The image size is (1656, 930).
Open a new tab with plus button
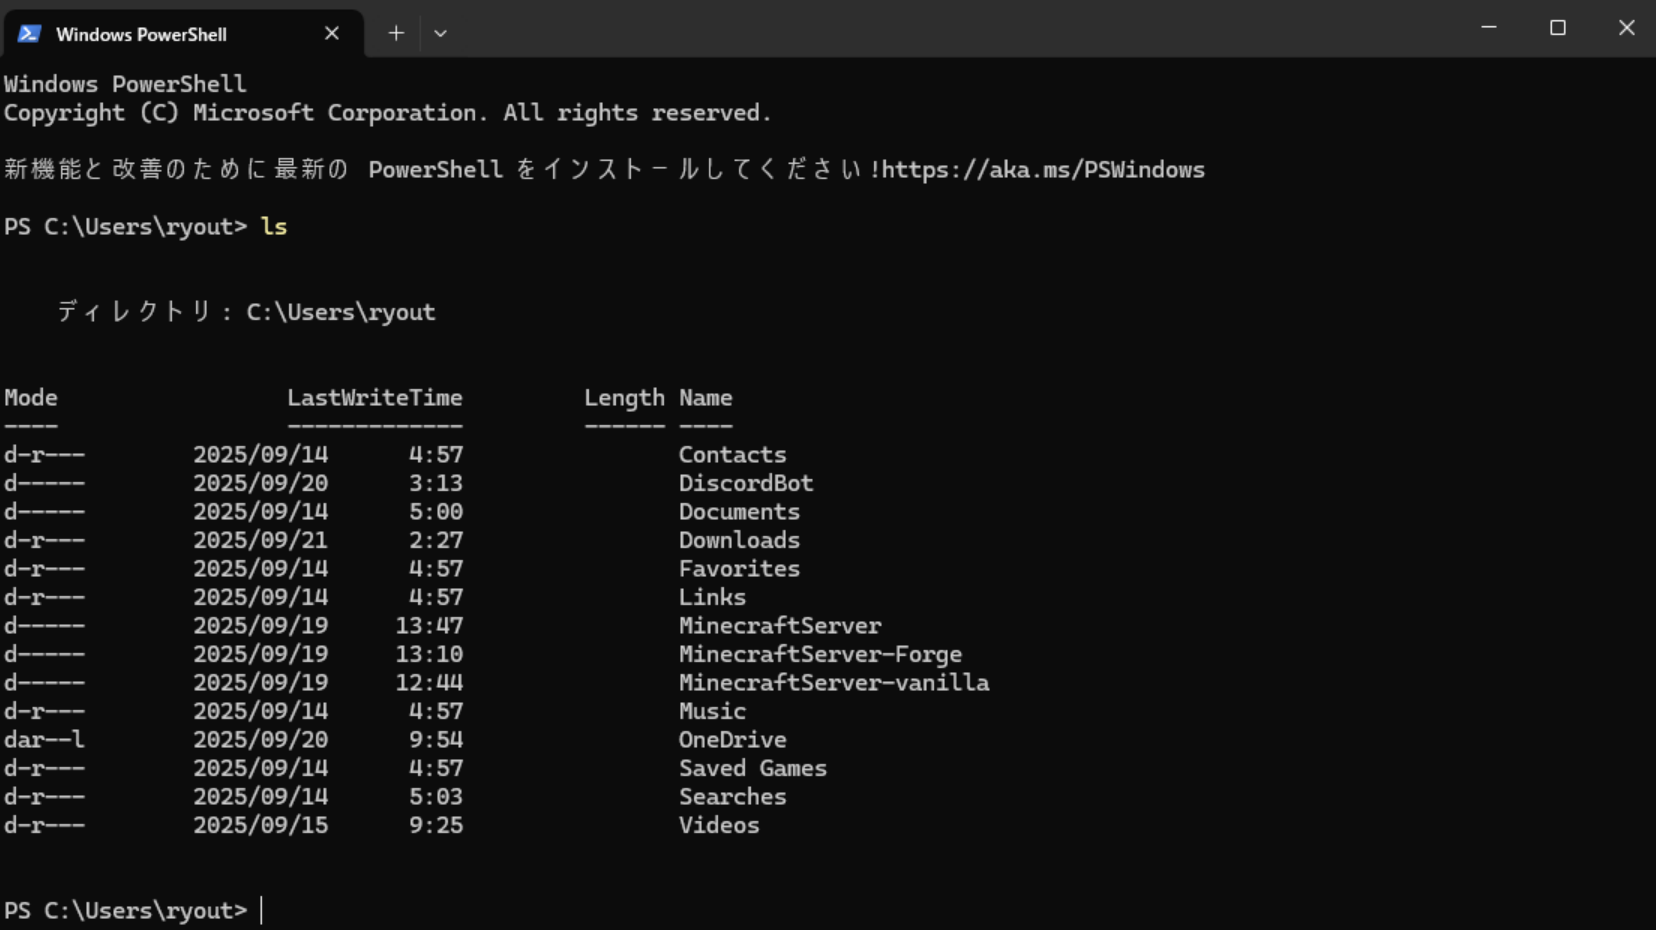pos(396,33)
